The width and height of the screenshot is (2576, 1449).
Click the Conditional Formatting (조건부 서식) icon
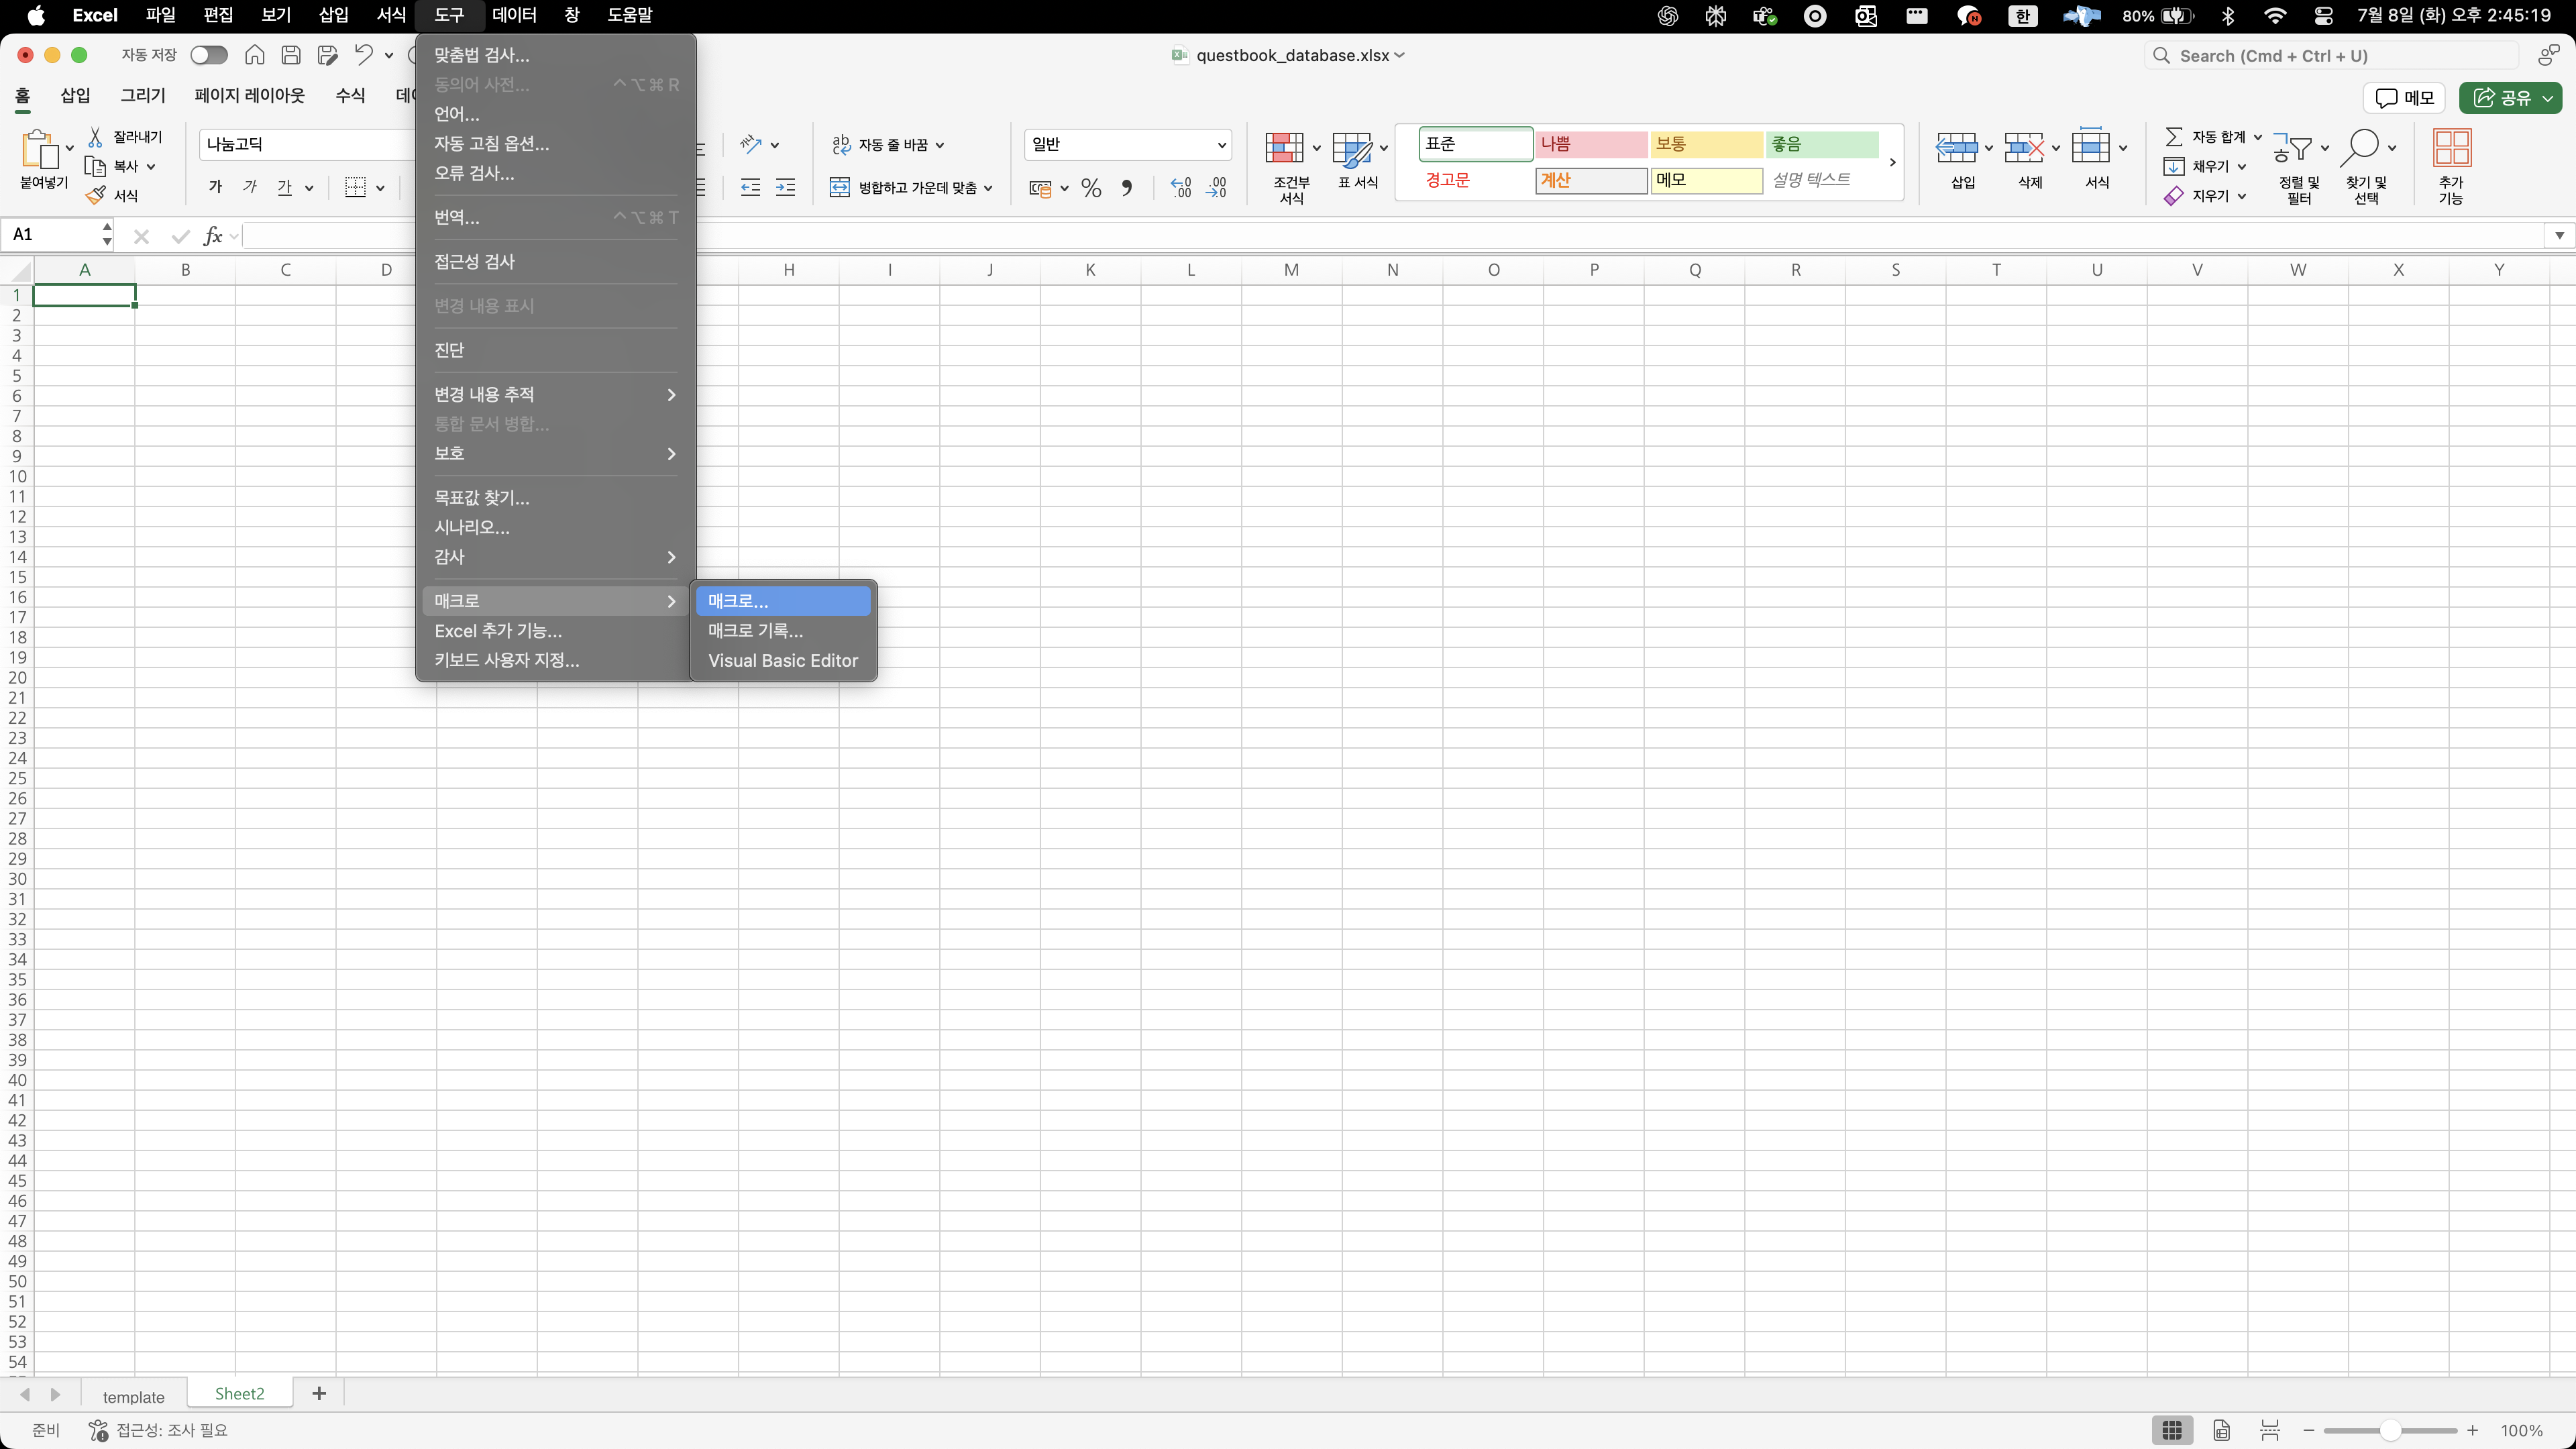1284,149
